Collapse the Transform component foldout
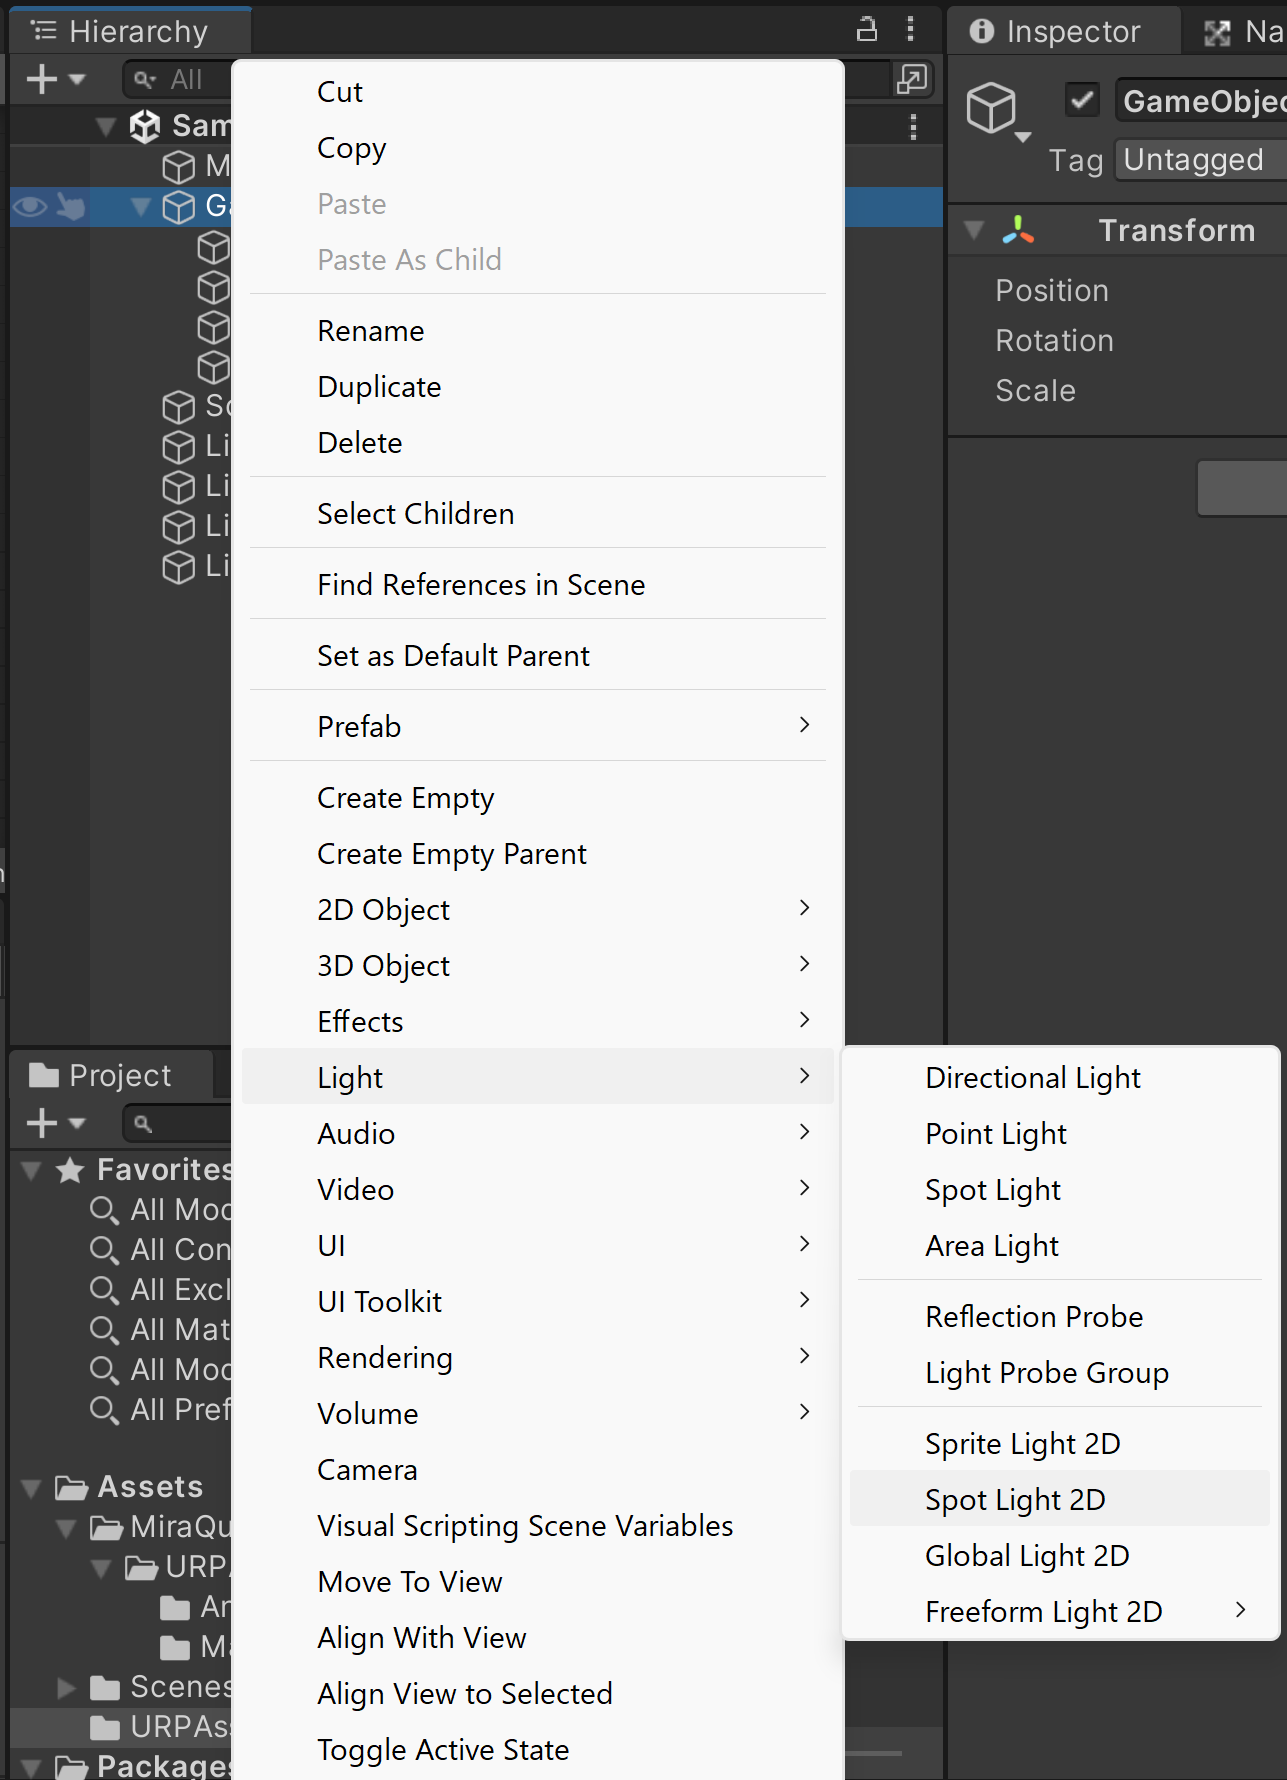This screenshot has height=1780, width=1287. [x=974, y=231]
